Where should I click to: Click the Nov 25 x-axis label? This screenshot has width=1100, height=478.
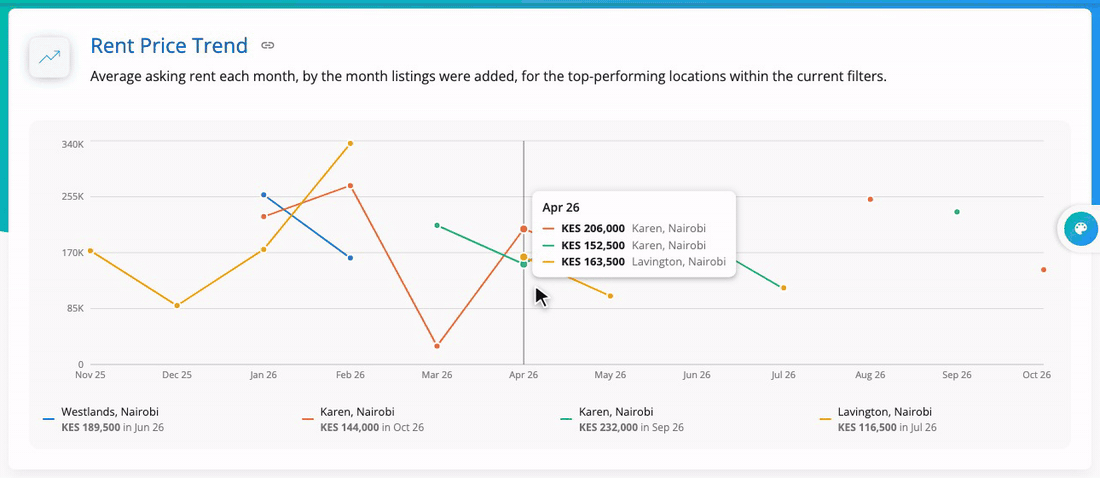[x=90, y=376]
